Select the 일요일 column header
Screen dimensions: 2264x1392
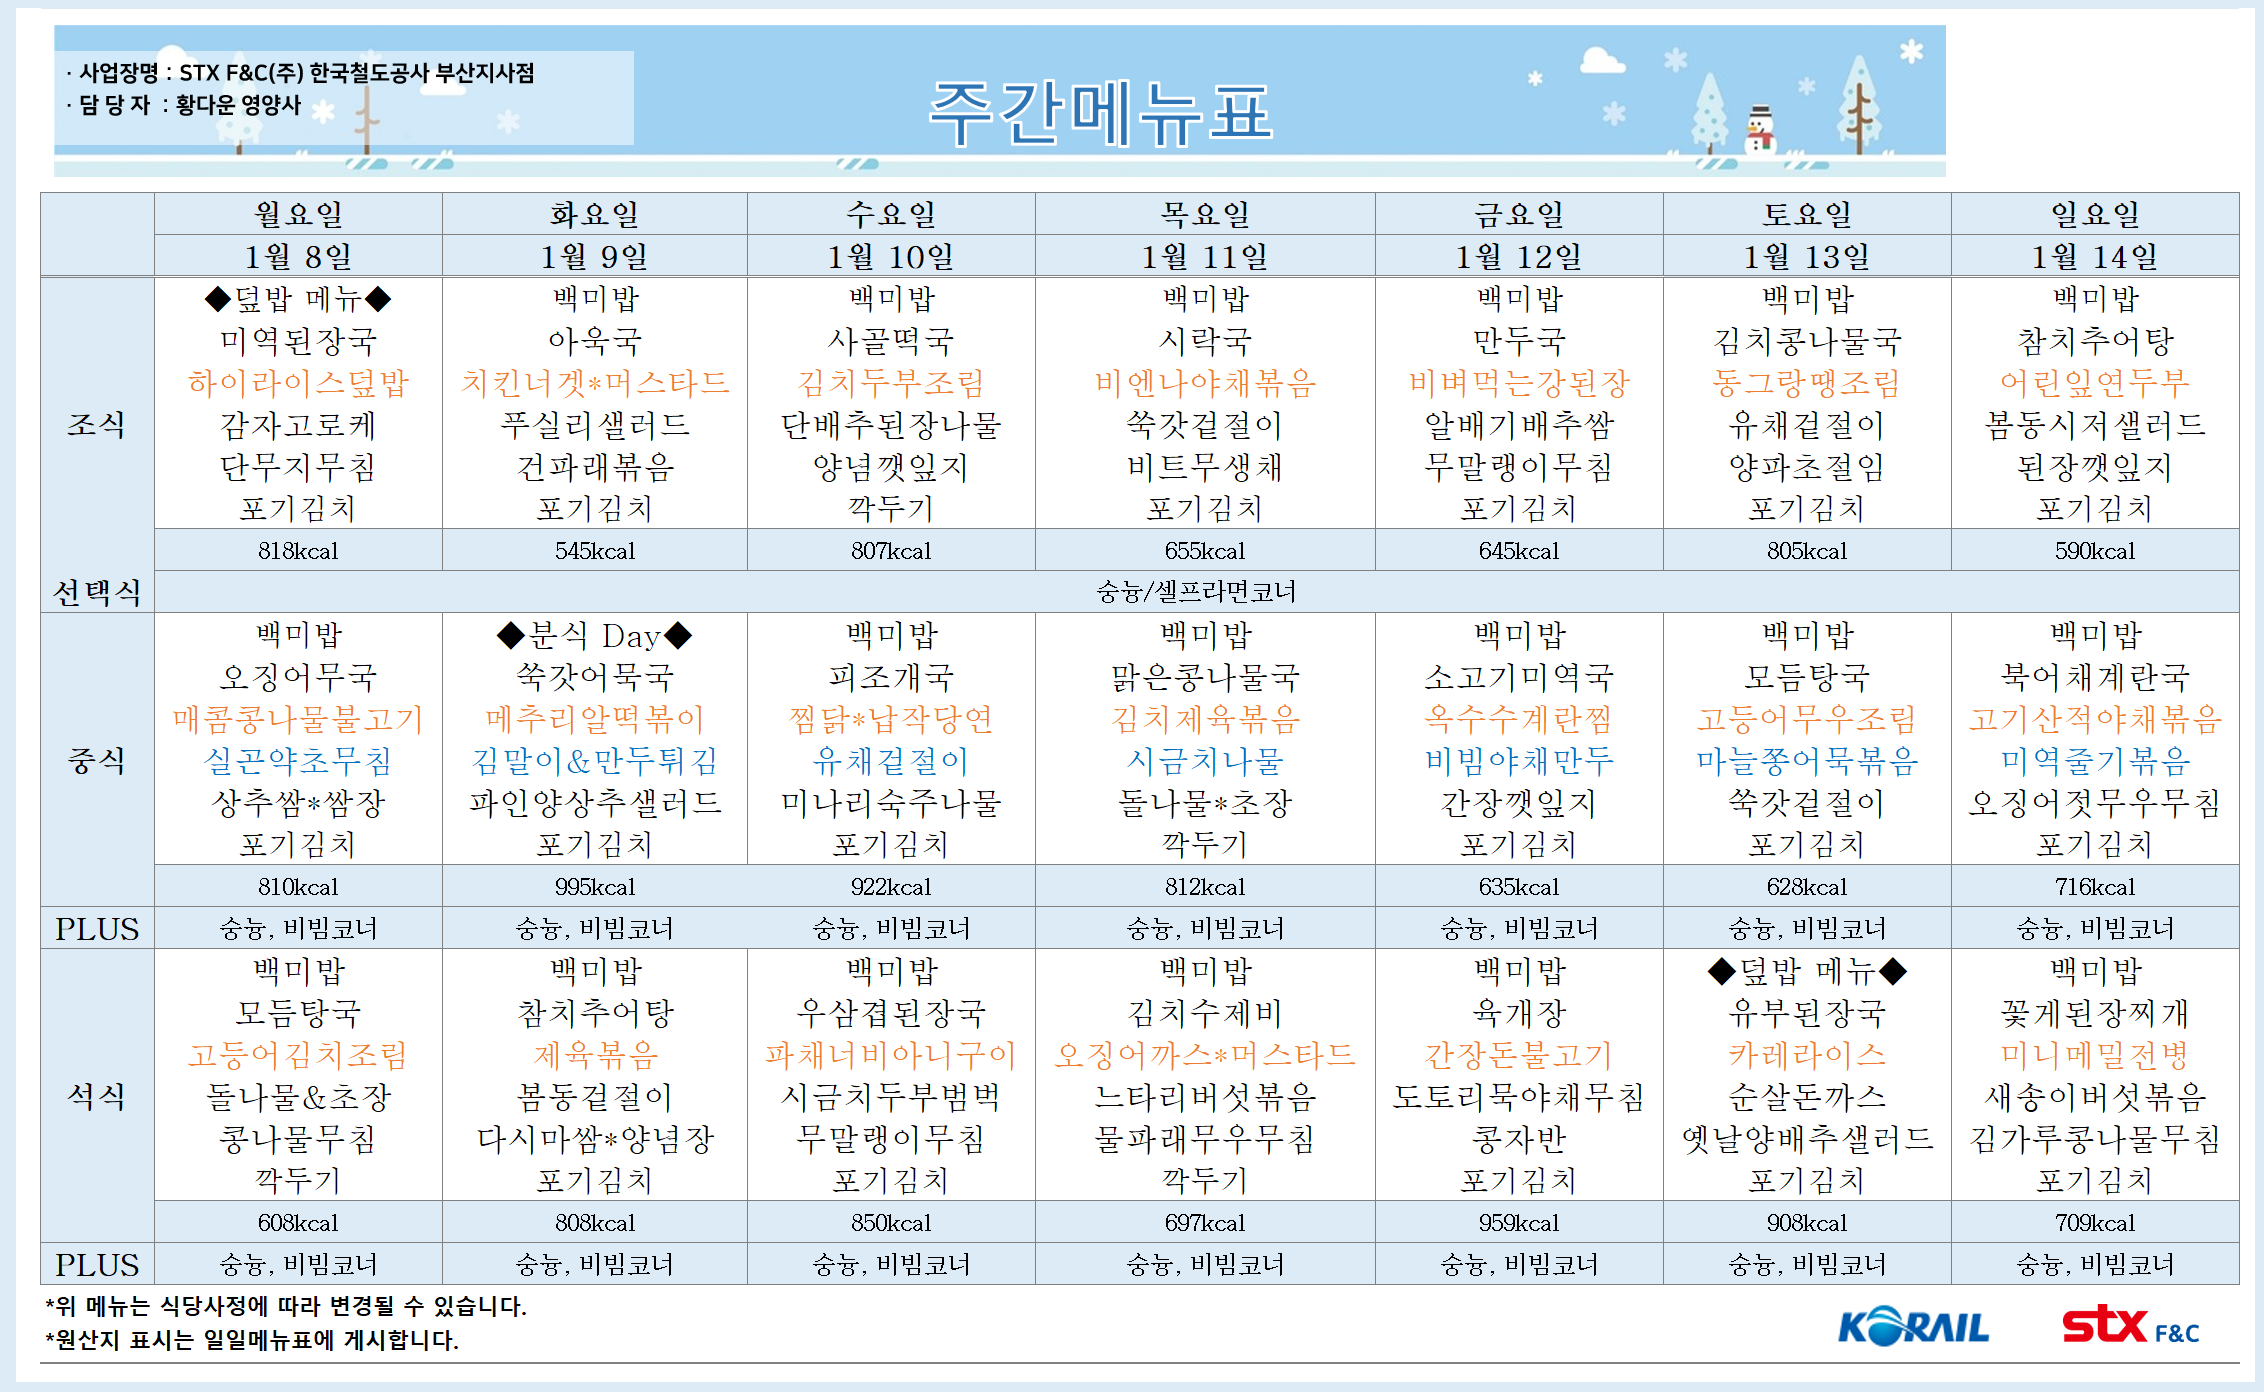2094,214
